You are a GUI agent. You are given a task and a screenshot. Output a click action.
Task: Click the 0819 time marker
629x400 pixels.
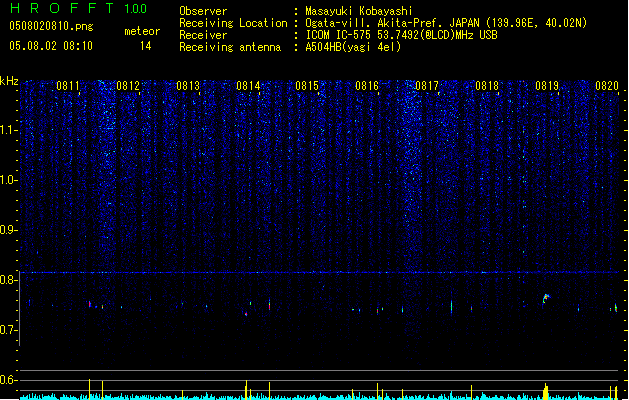click(x=547, y=86)
